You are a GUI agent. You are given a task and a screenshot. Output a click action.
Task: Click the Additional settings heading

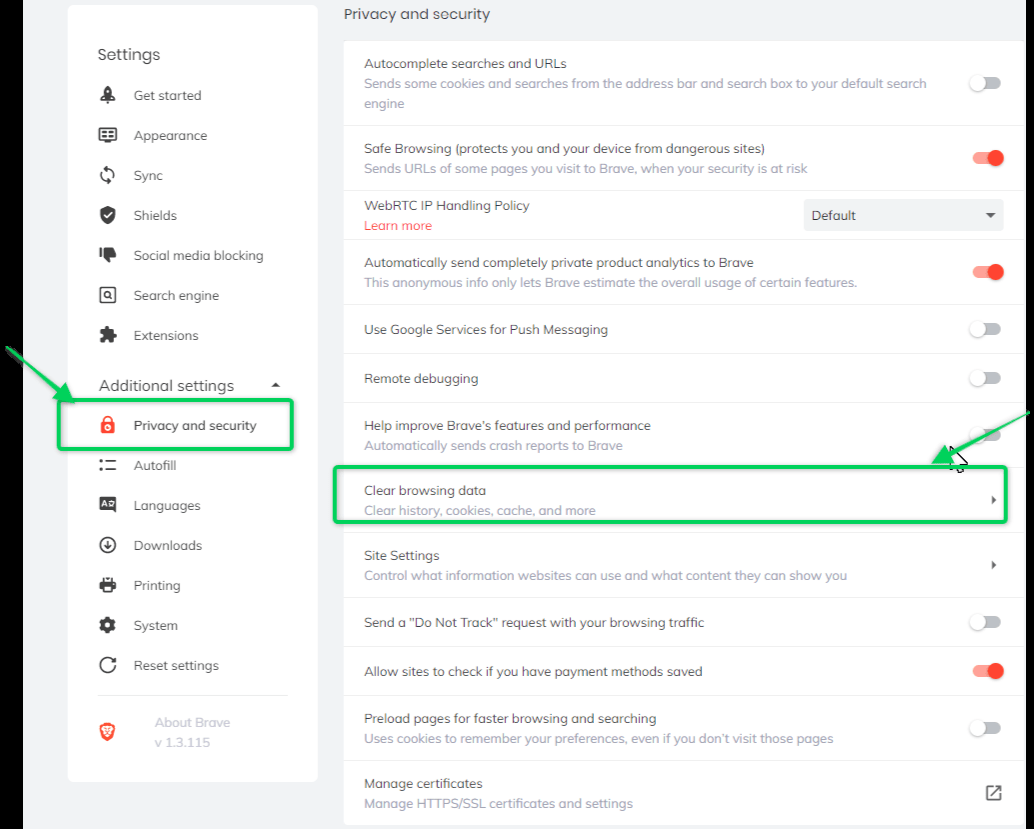pos(166,385)
